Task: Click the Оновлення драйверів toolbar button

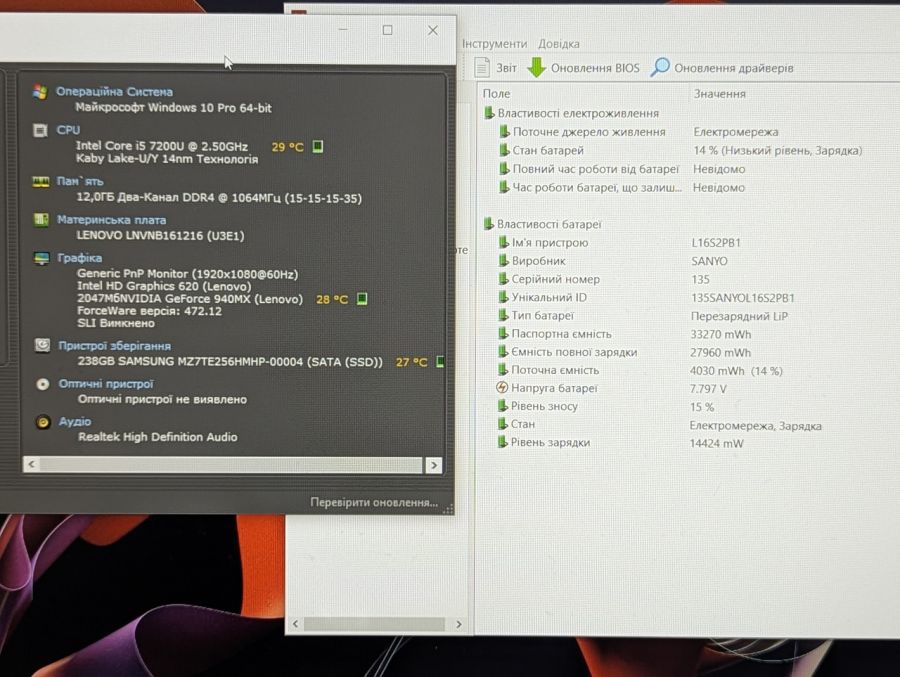Action: [721, 68]
